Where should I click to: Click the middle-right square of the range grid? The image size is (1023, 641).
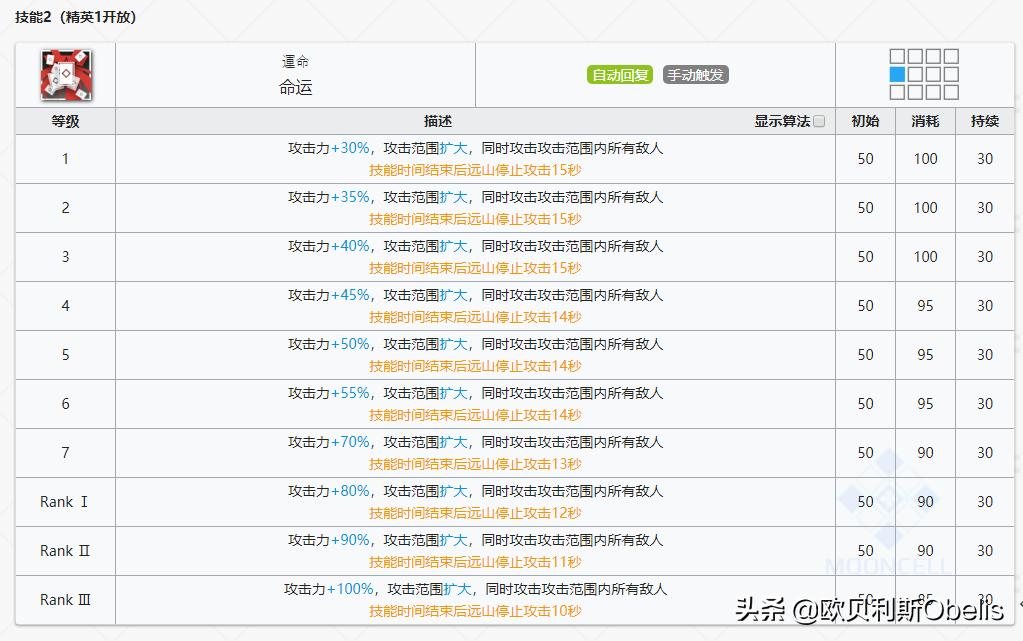click(951, 73)
